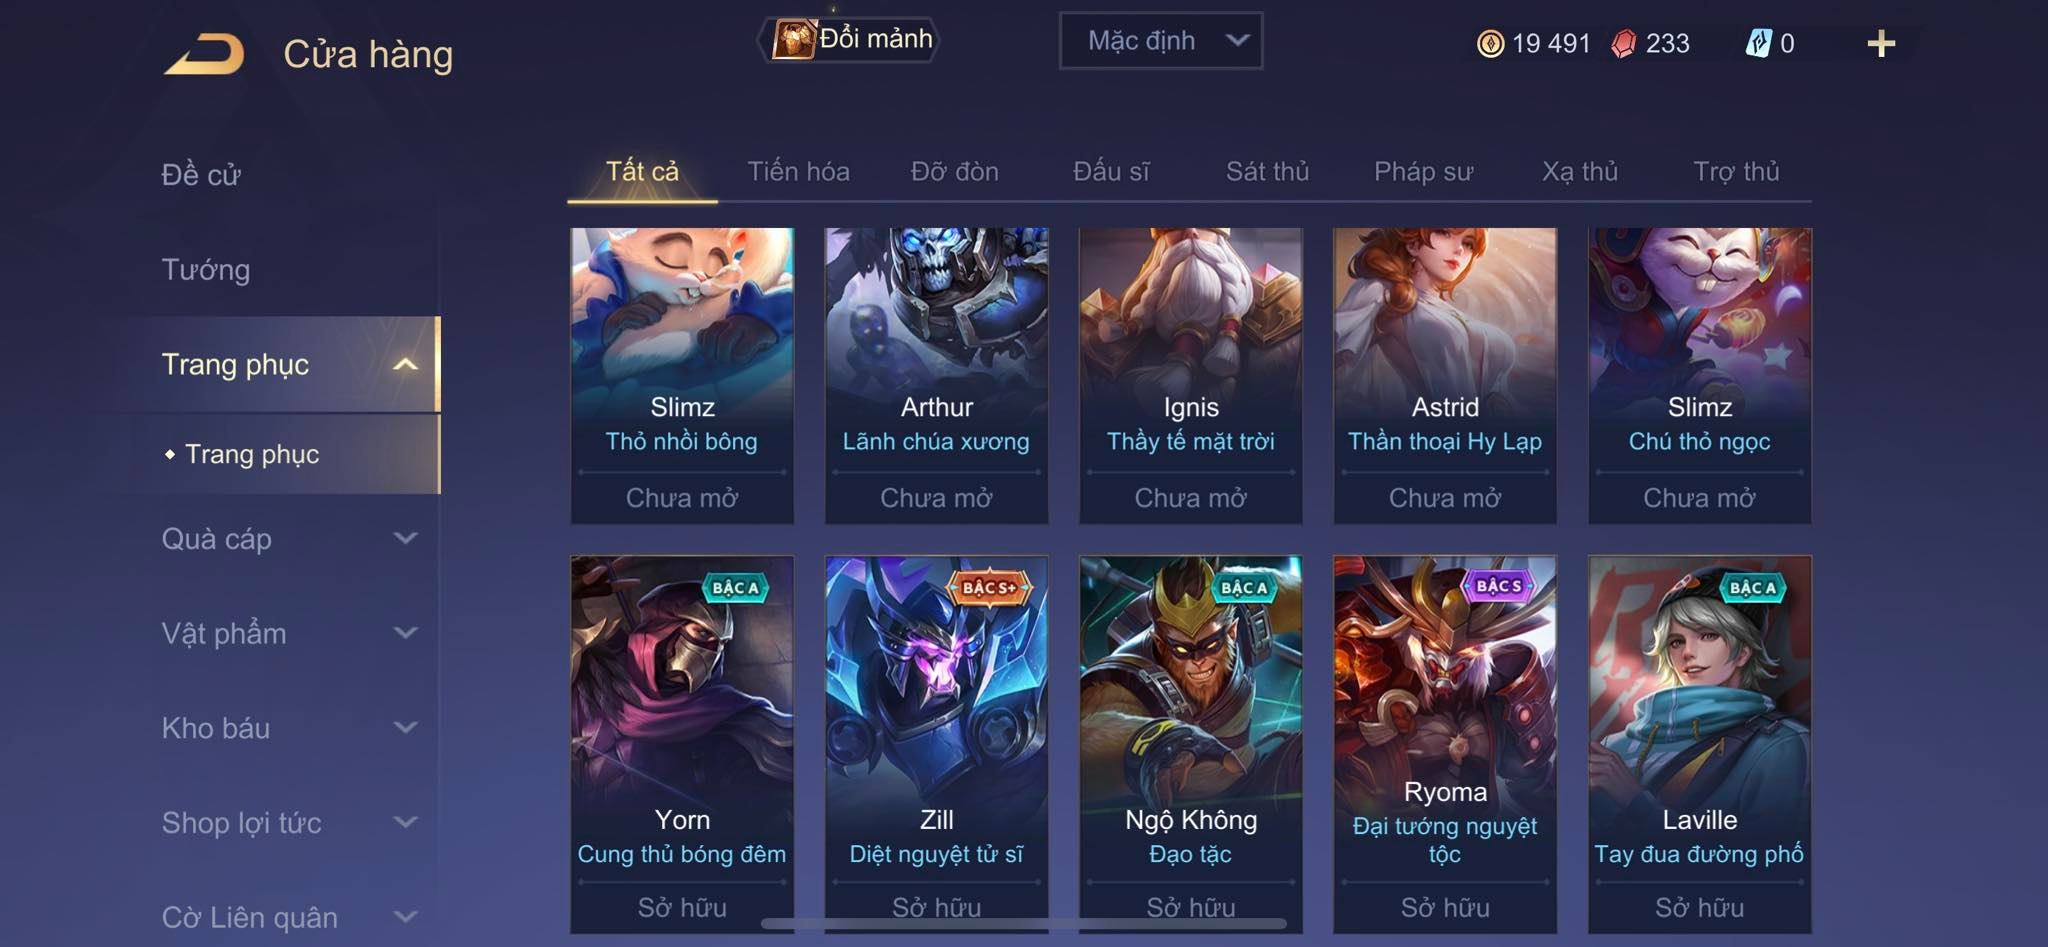Tap the red ruby gem icon
This screenshot has height=947, width=2048.
click(1624, 44)
